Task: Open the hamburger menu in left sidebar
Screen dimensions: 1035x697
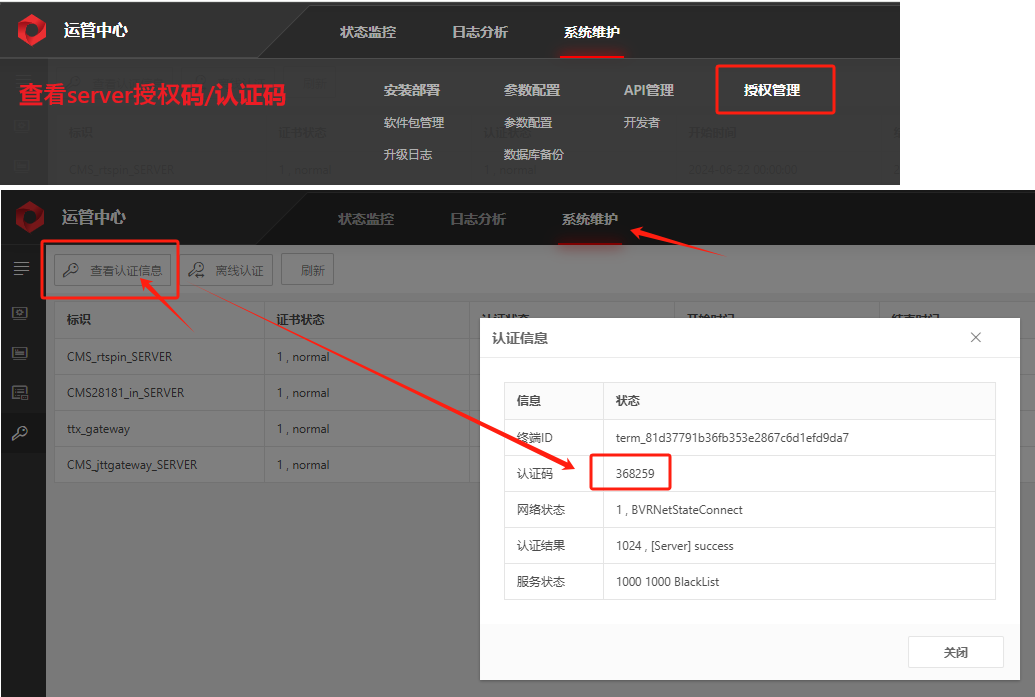Action: [21, 269]
